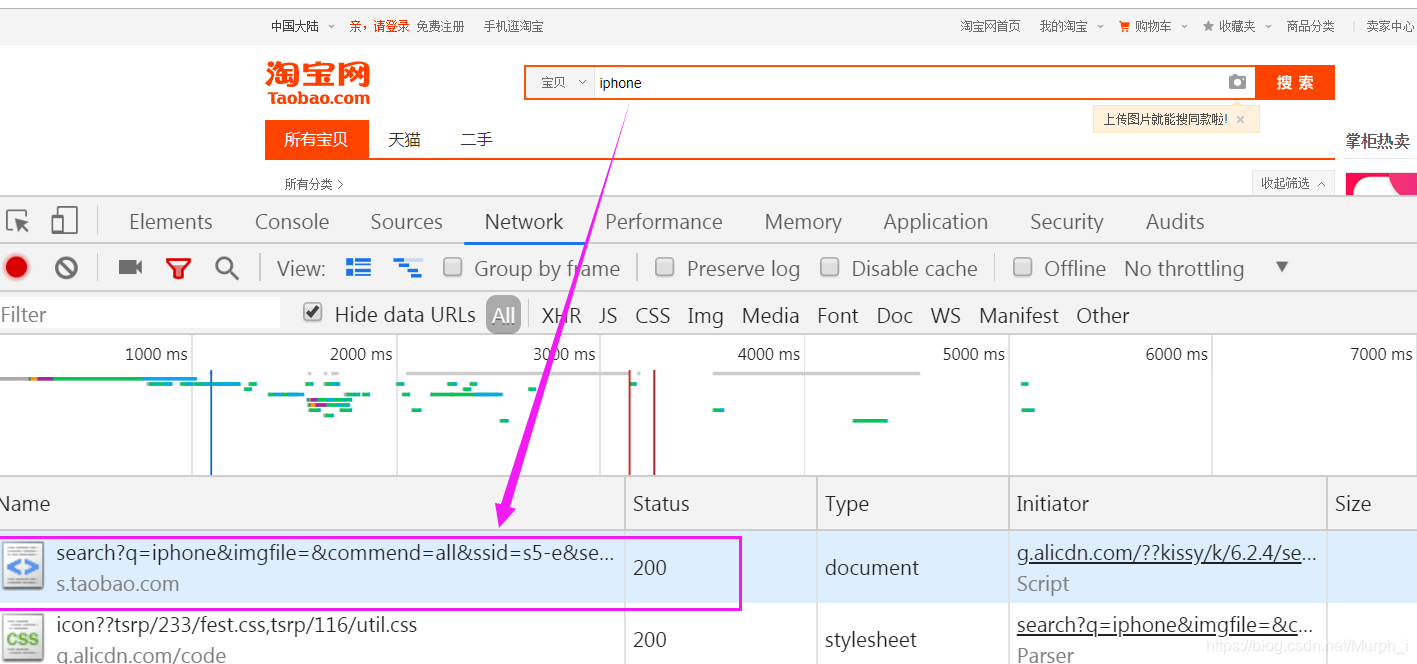Select the Network tab

tap(524, 222)
